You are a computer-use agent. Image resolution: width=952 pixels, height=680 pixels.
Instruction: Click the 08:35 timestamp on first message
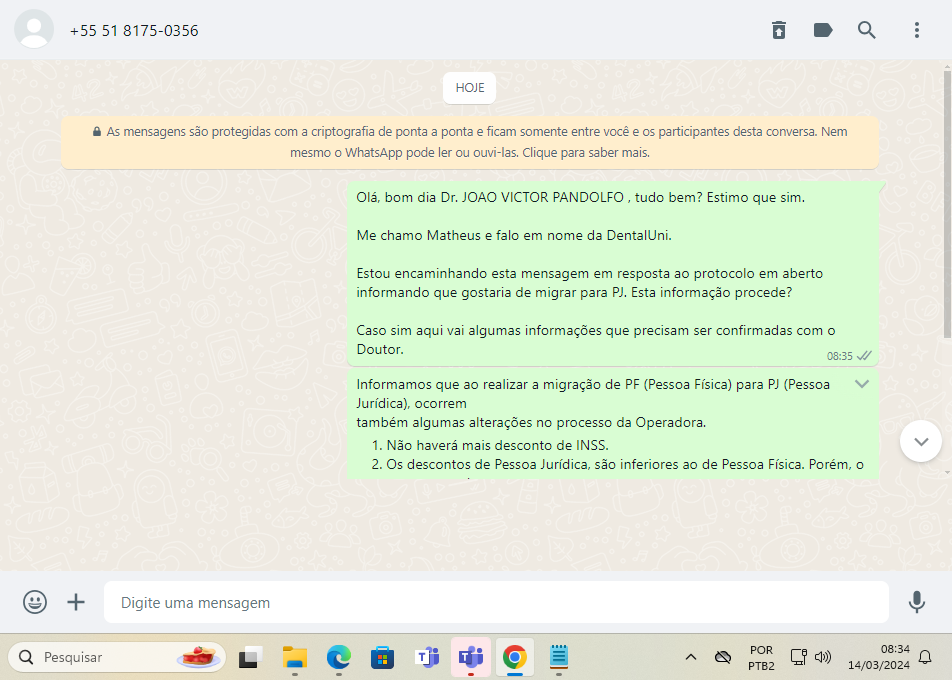[x=839, y=356]
